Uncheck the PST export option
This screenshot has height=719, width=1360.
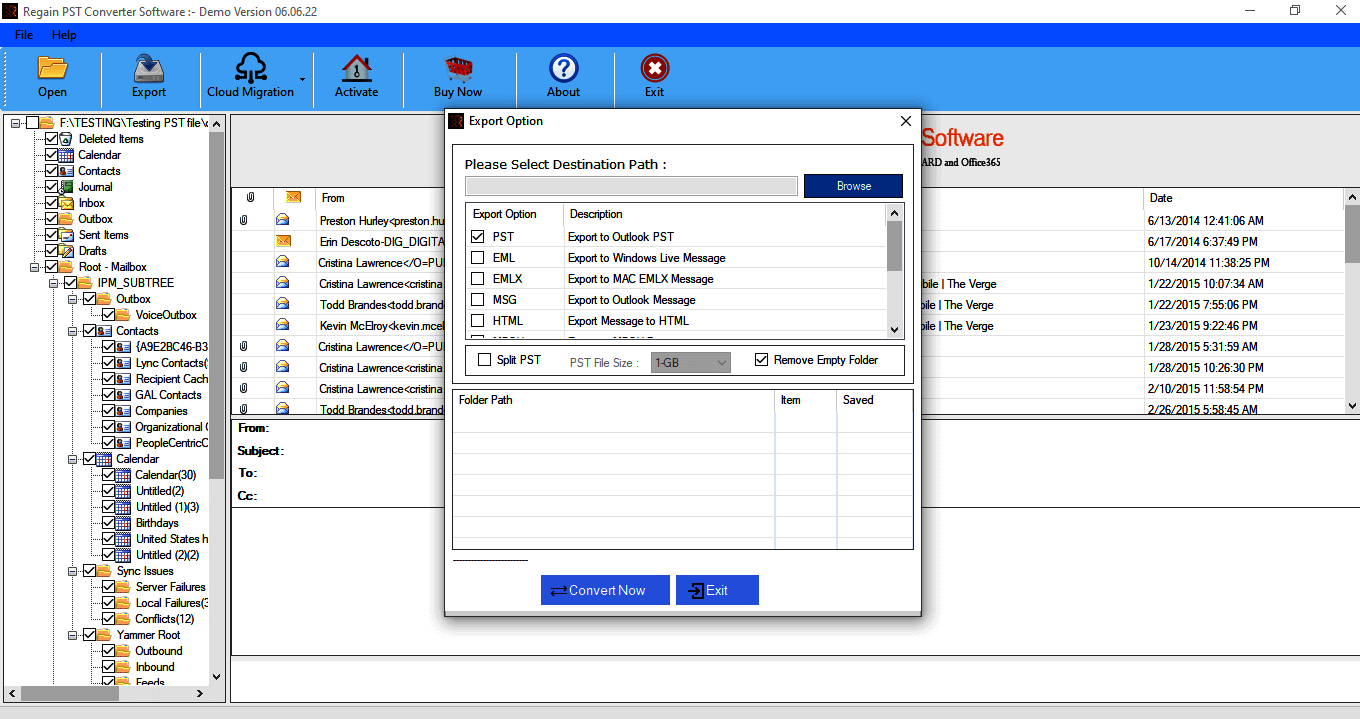point(478,237)
